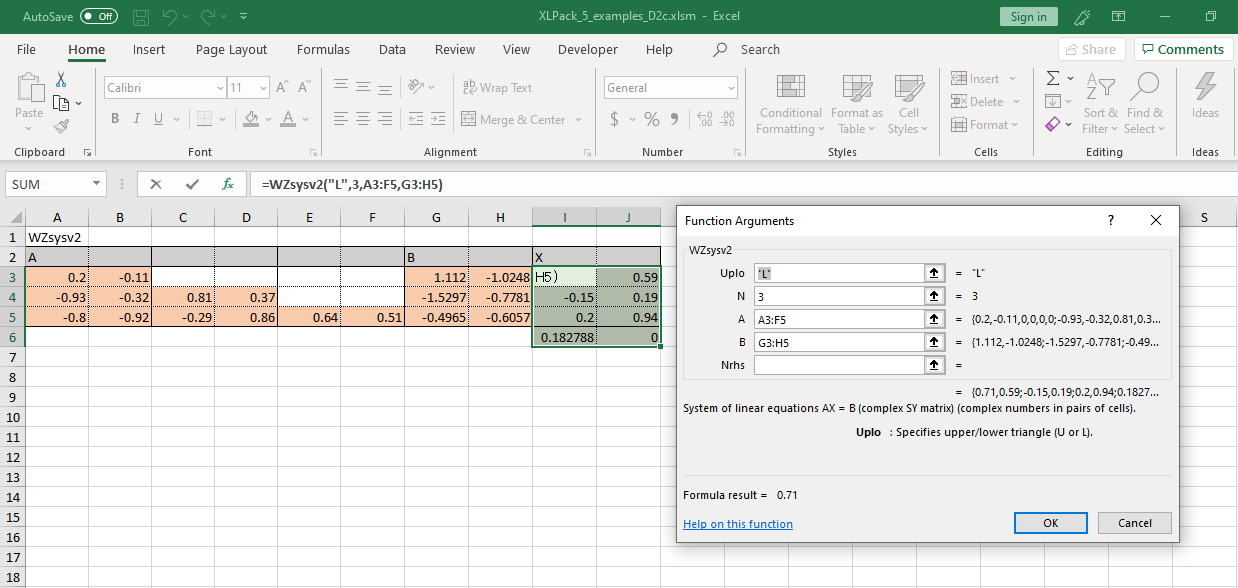Click the Paste clipboard icon

[29, 90]
